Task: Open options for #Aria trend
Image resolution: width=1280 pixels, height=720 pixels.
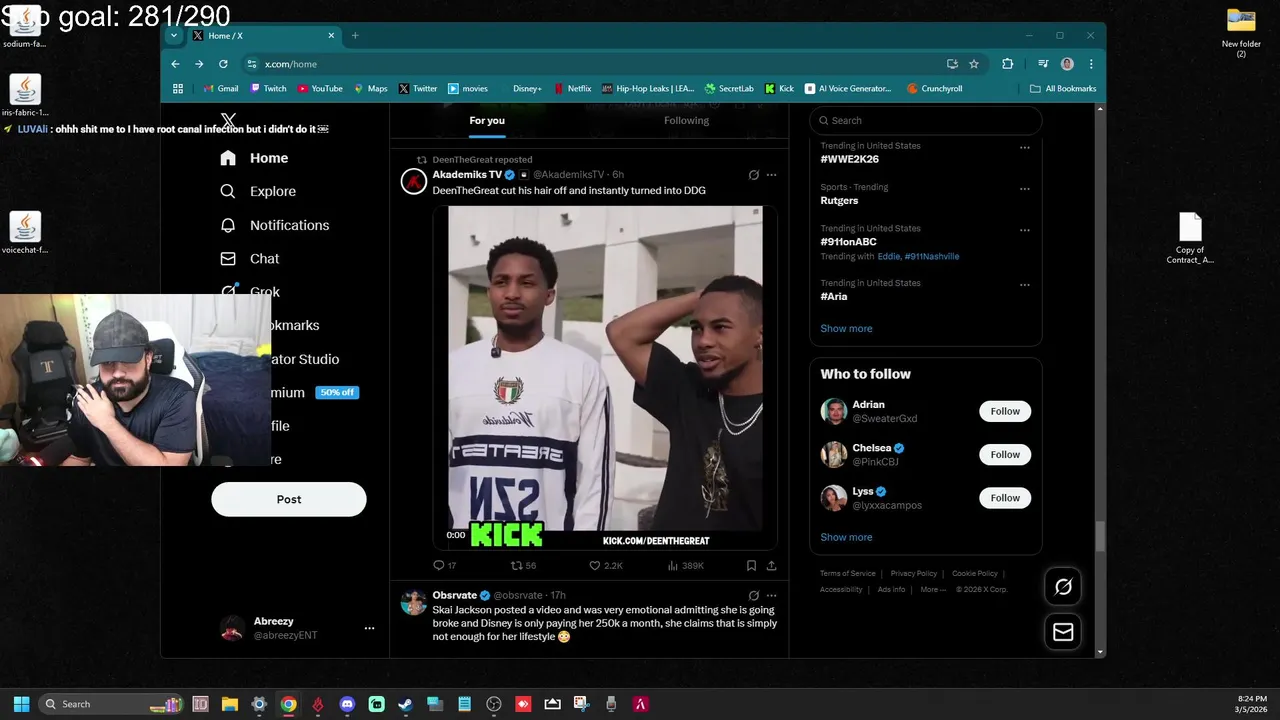Action: [1024, 284]
